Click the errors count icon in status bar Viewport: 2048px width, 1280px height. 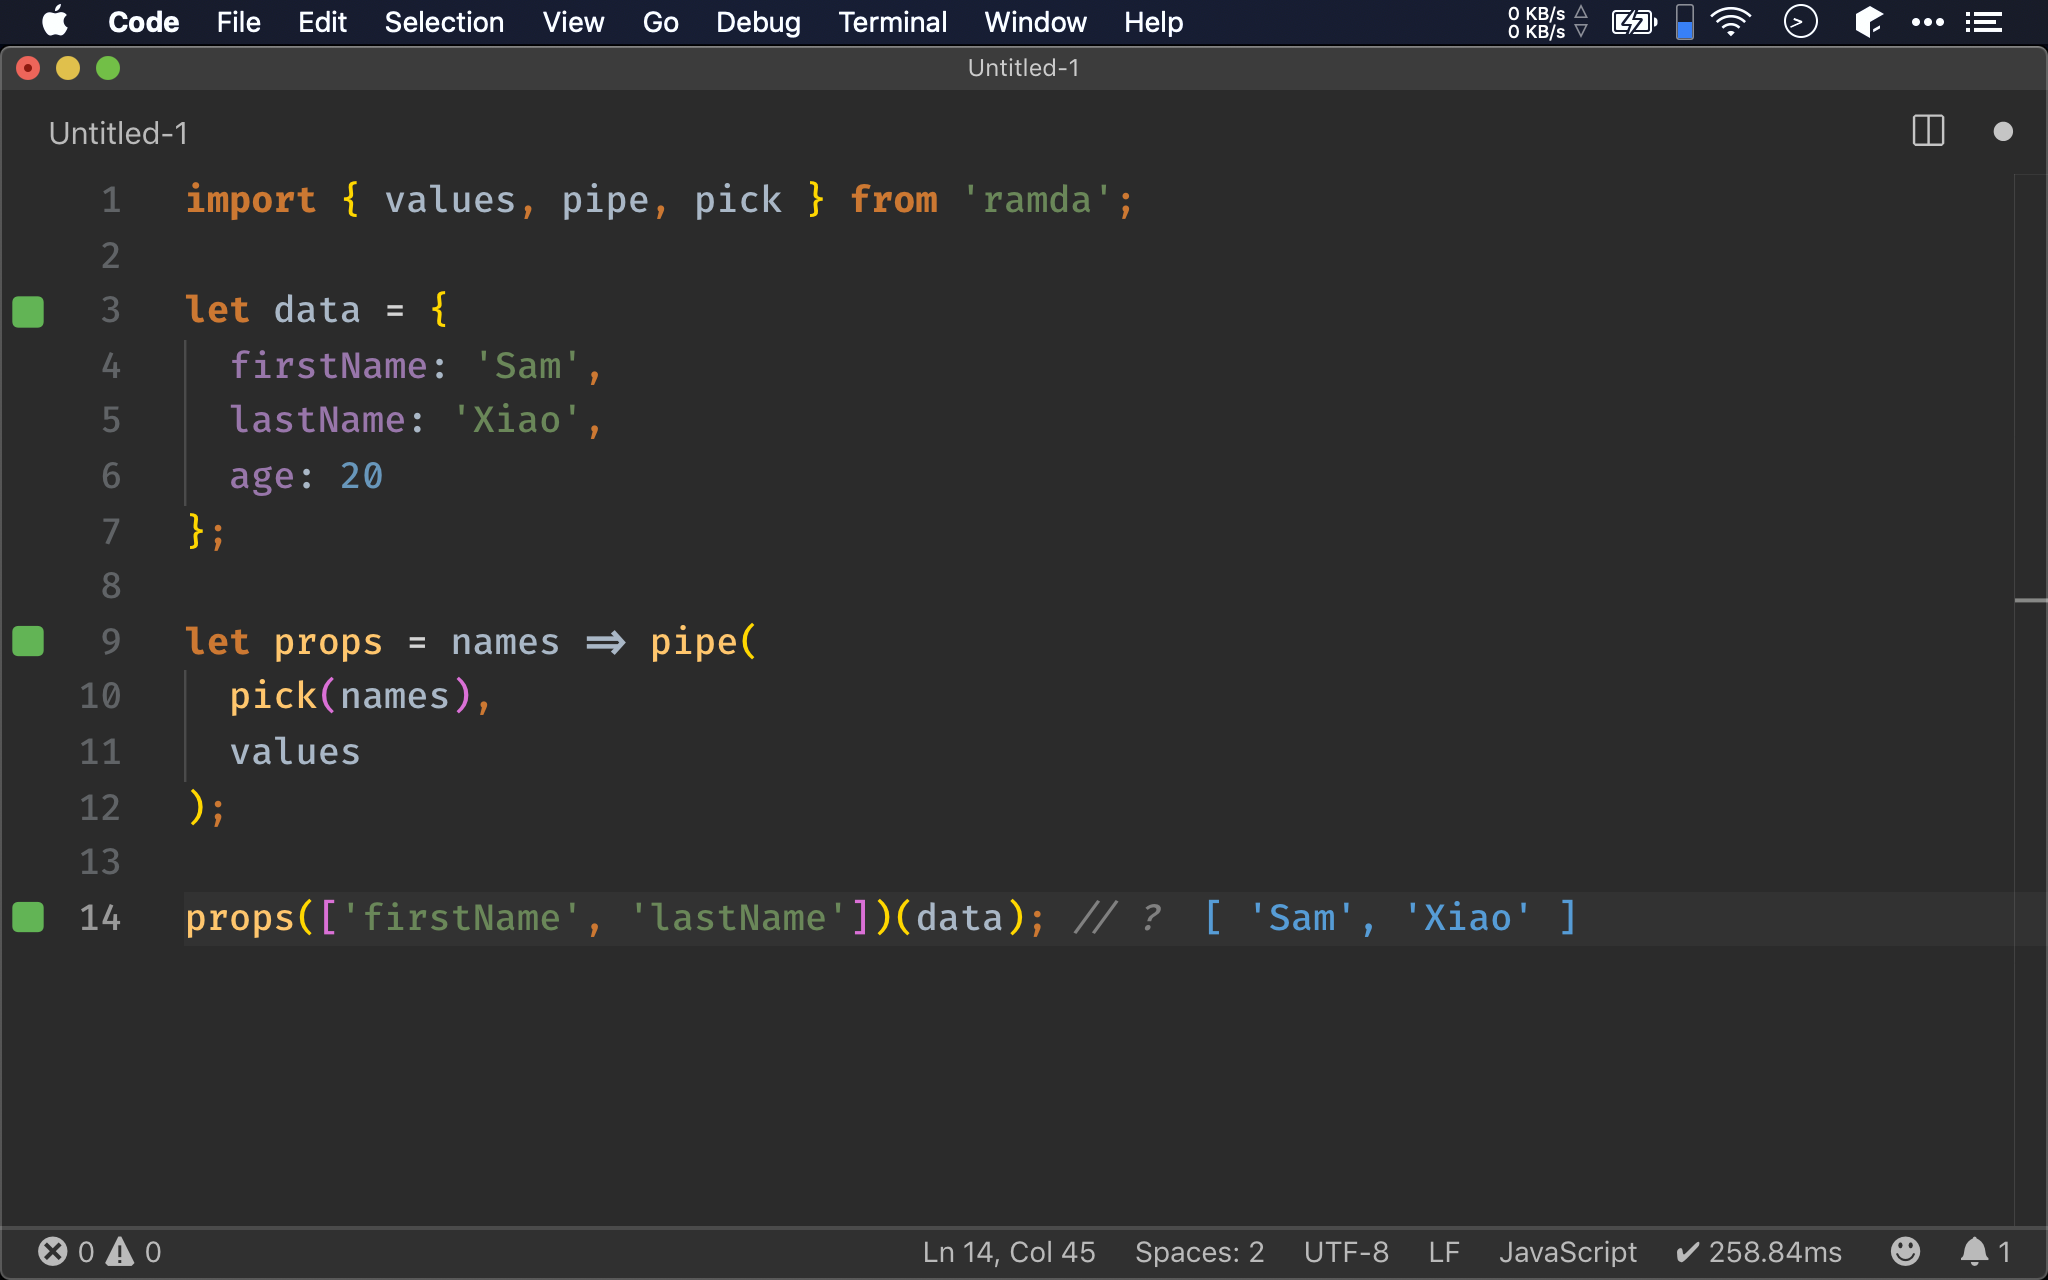pyautogui.click(x=53, y=1252)
